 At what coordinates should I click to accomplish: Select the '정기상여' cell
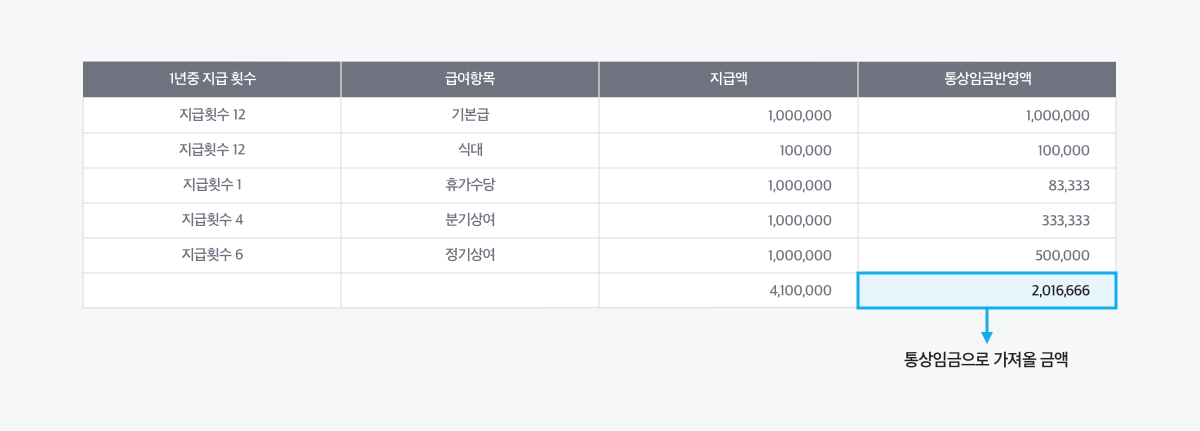(470, 255)
